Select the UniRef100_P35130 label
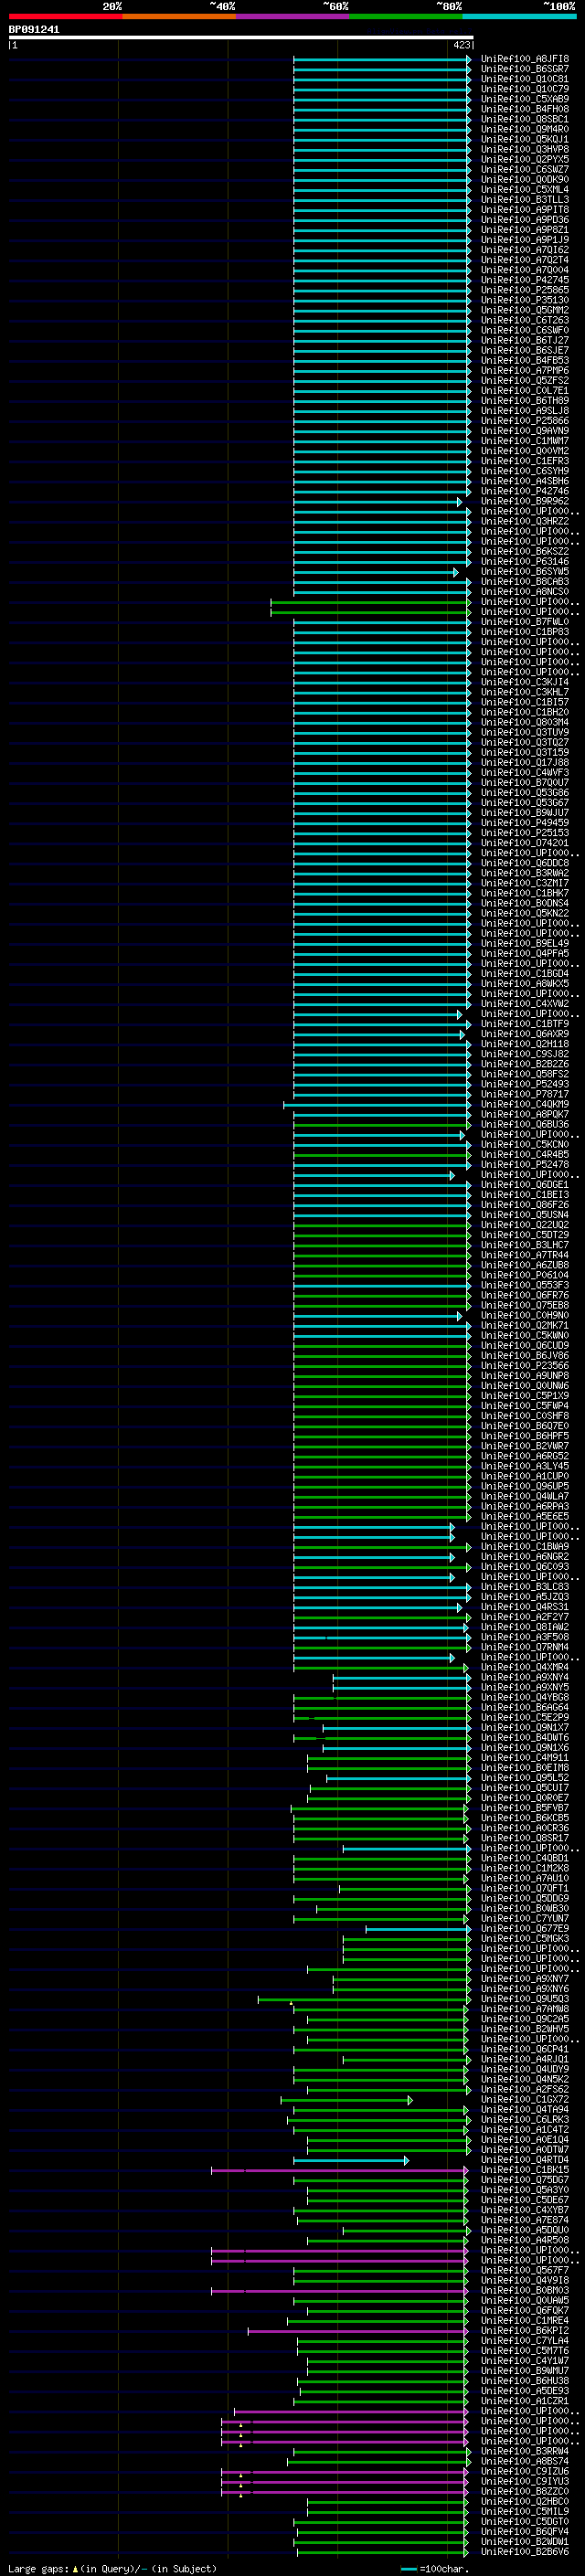The image size is (585, 2576). 525,300
